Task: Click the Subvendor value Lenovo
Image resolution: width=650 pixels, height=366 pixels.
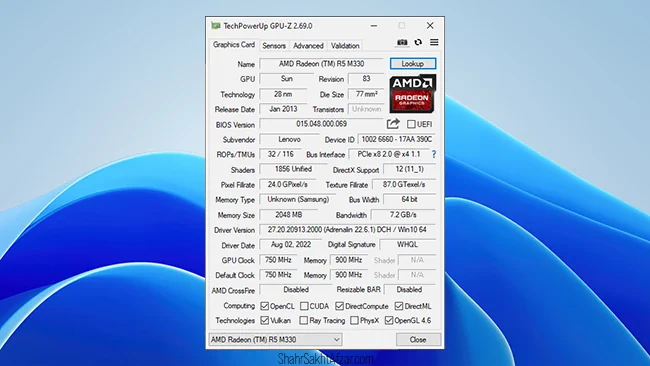Action: tap(290, 139)
